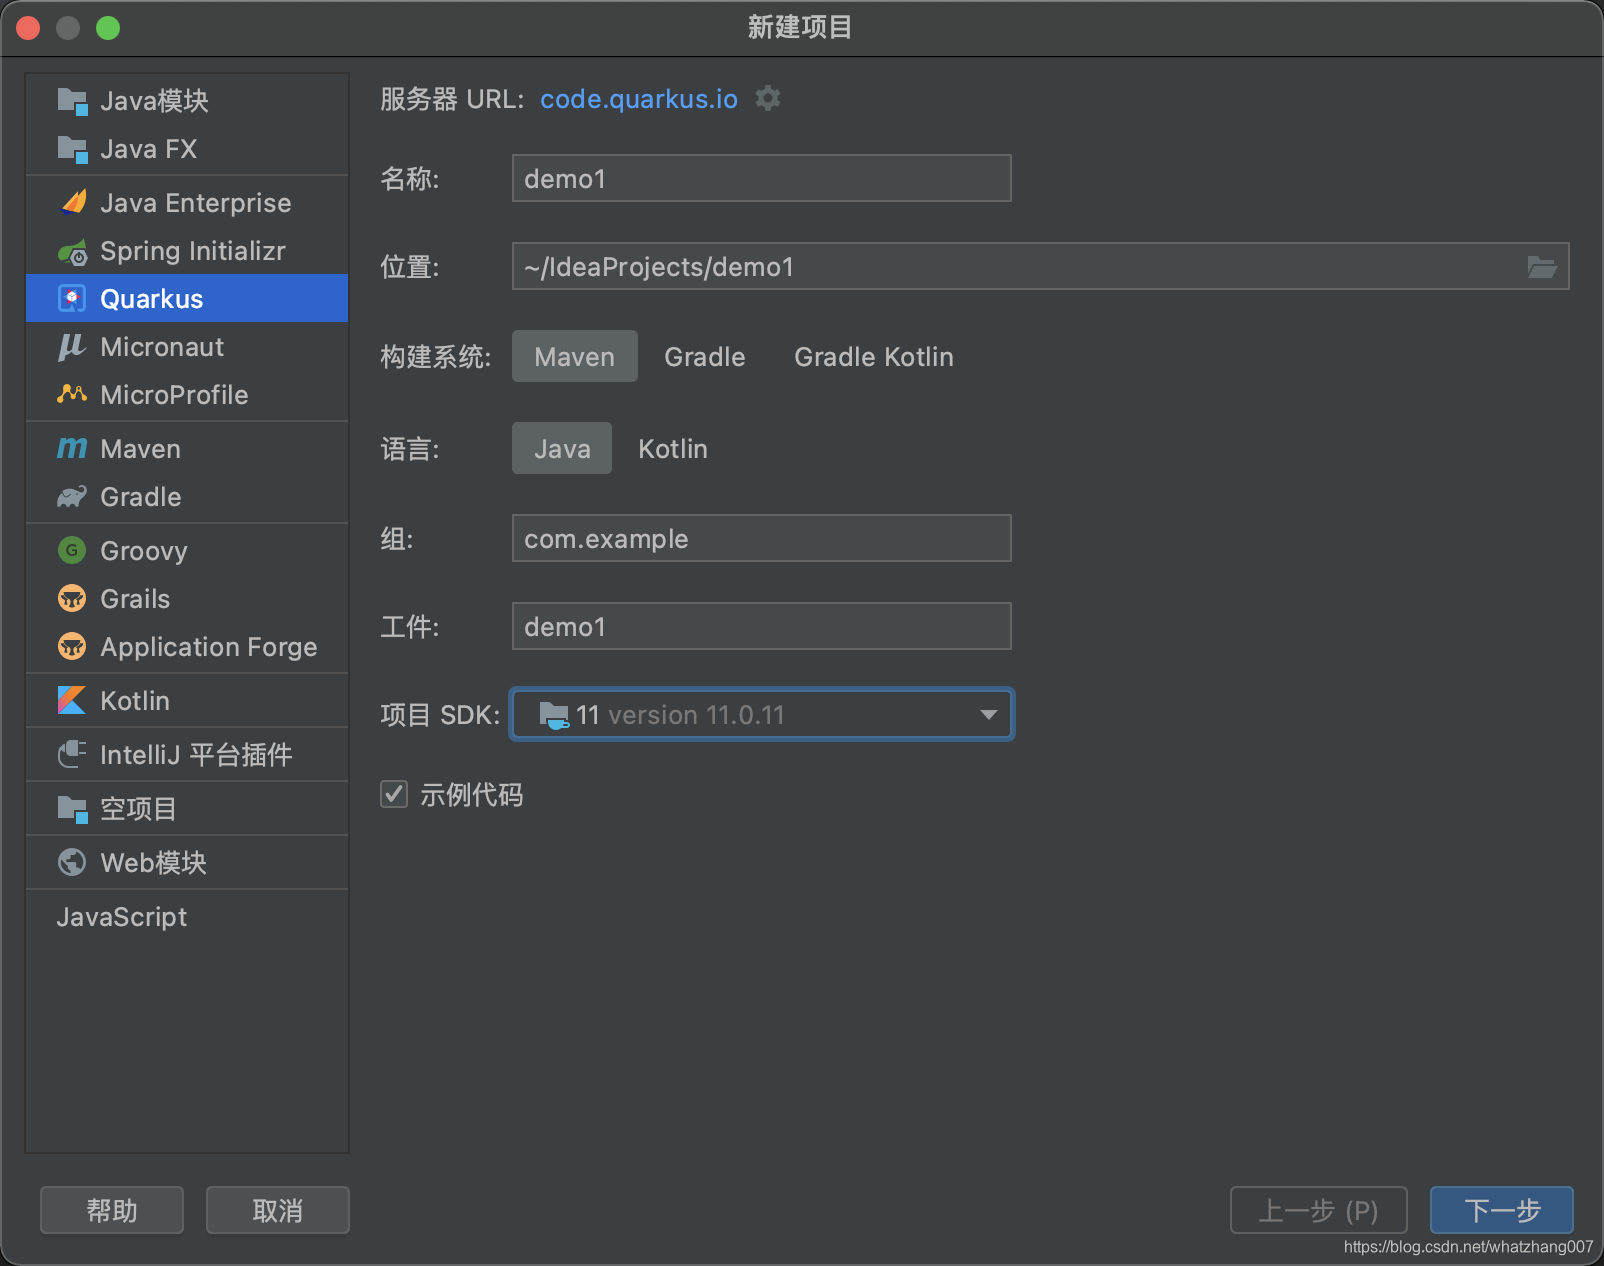This screenshot has height=1266, width=1604.
Task: Select IntelliJ 平台插件 entry
Action: pos(187,755)
